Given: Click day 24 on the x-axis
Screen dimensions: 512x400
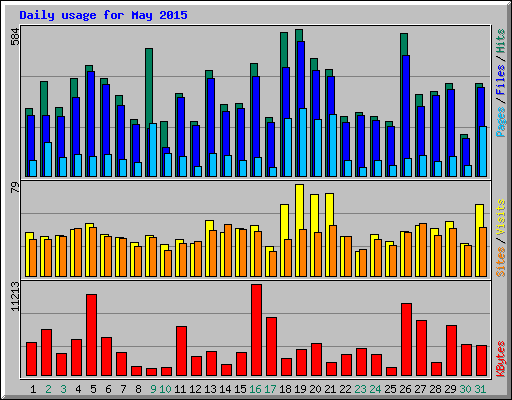Looking at the screenshot, I should coord(375,389).
